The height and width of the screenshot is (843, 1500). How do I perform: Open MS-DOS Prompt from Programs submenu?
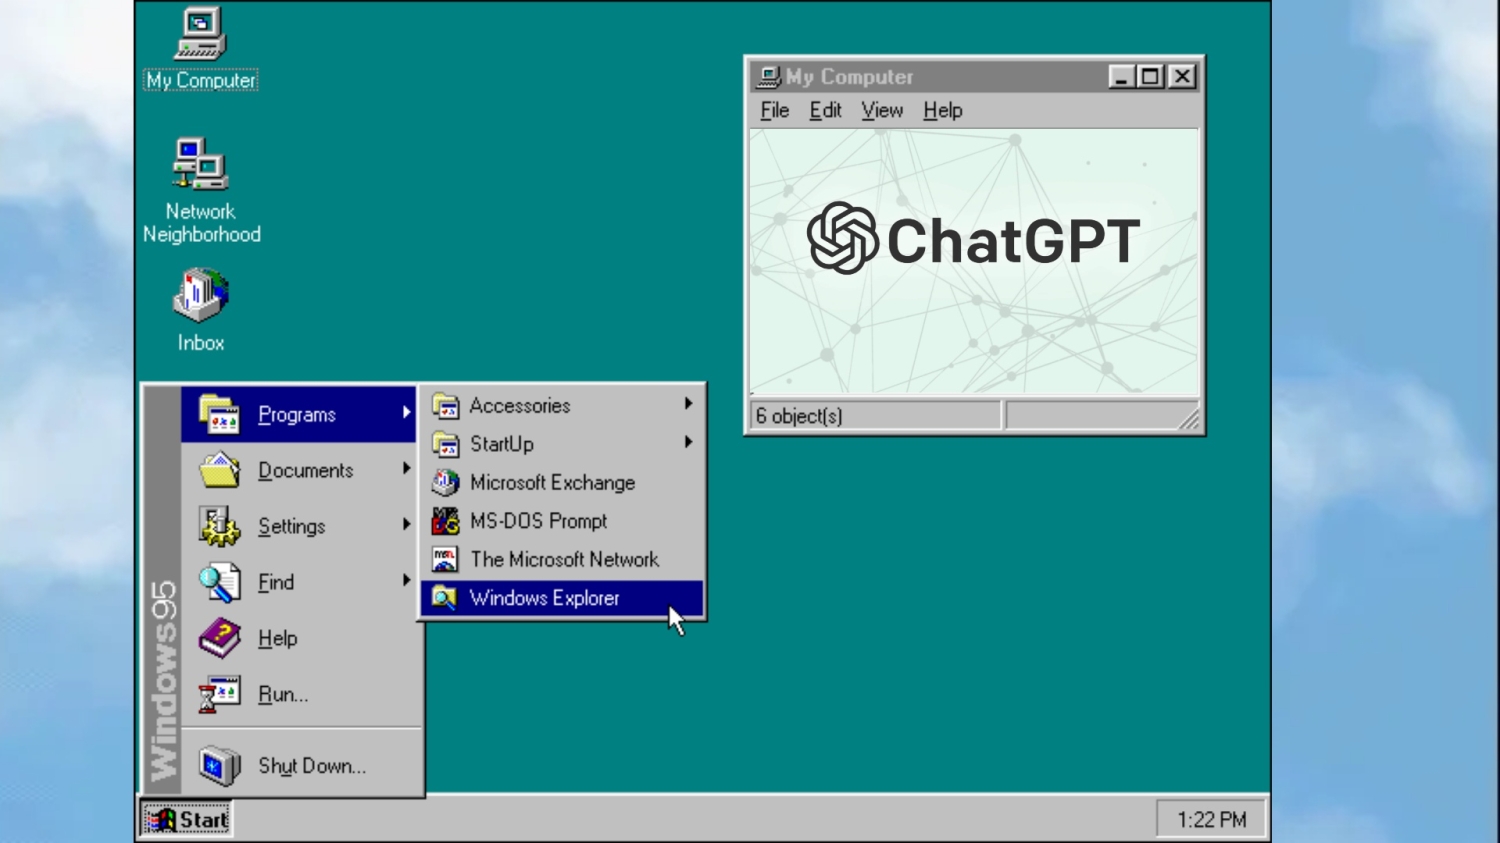562,521
